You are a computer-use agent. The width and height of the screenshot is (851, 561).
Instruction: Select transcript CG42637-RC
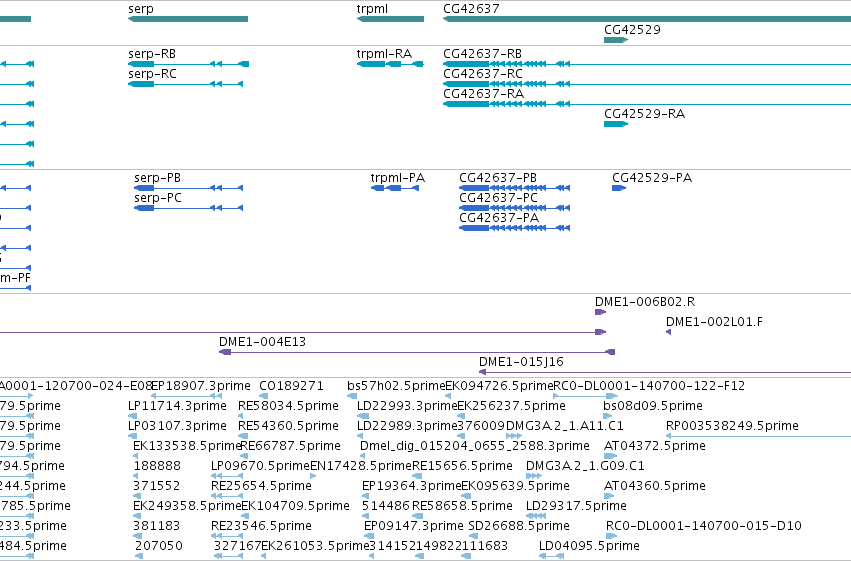483,74
